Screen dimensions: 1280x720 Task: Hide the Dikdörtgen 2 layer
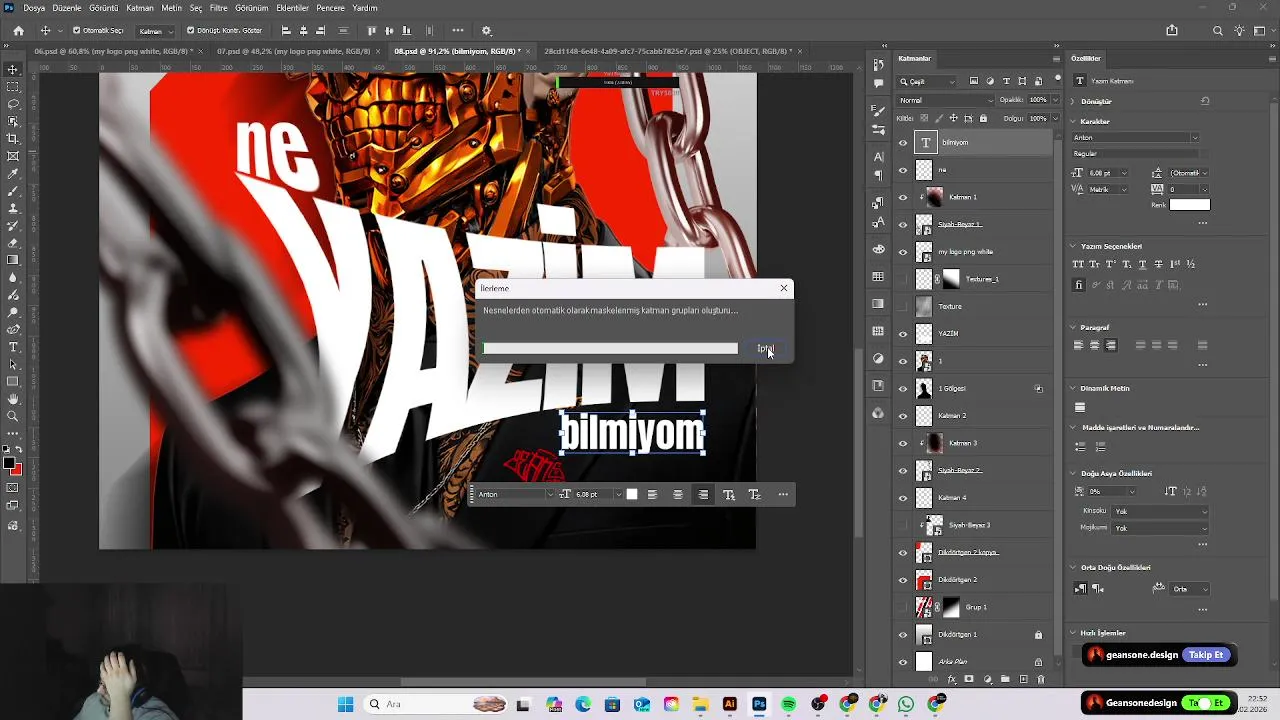(x=903, y=580)
